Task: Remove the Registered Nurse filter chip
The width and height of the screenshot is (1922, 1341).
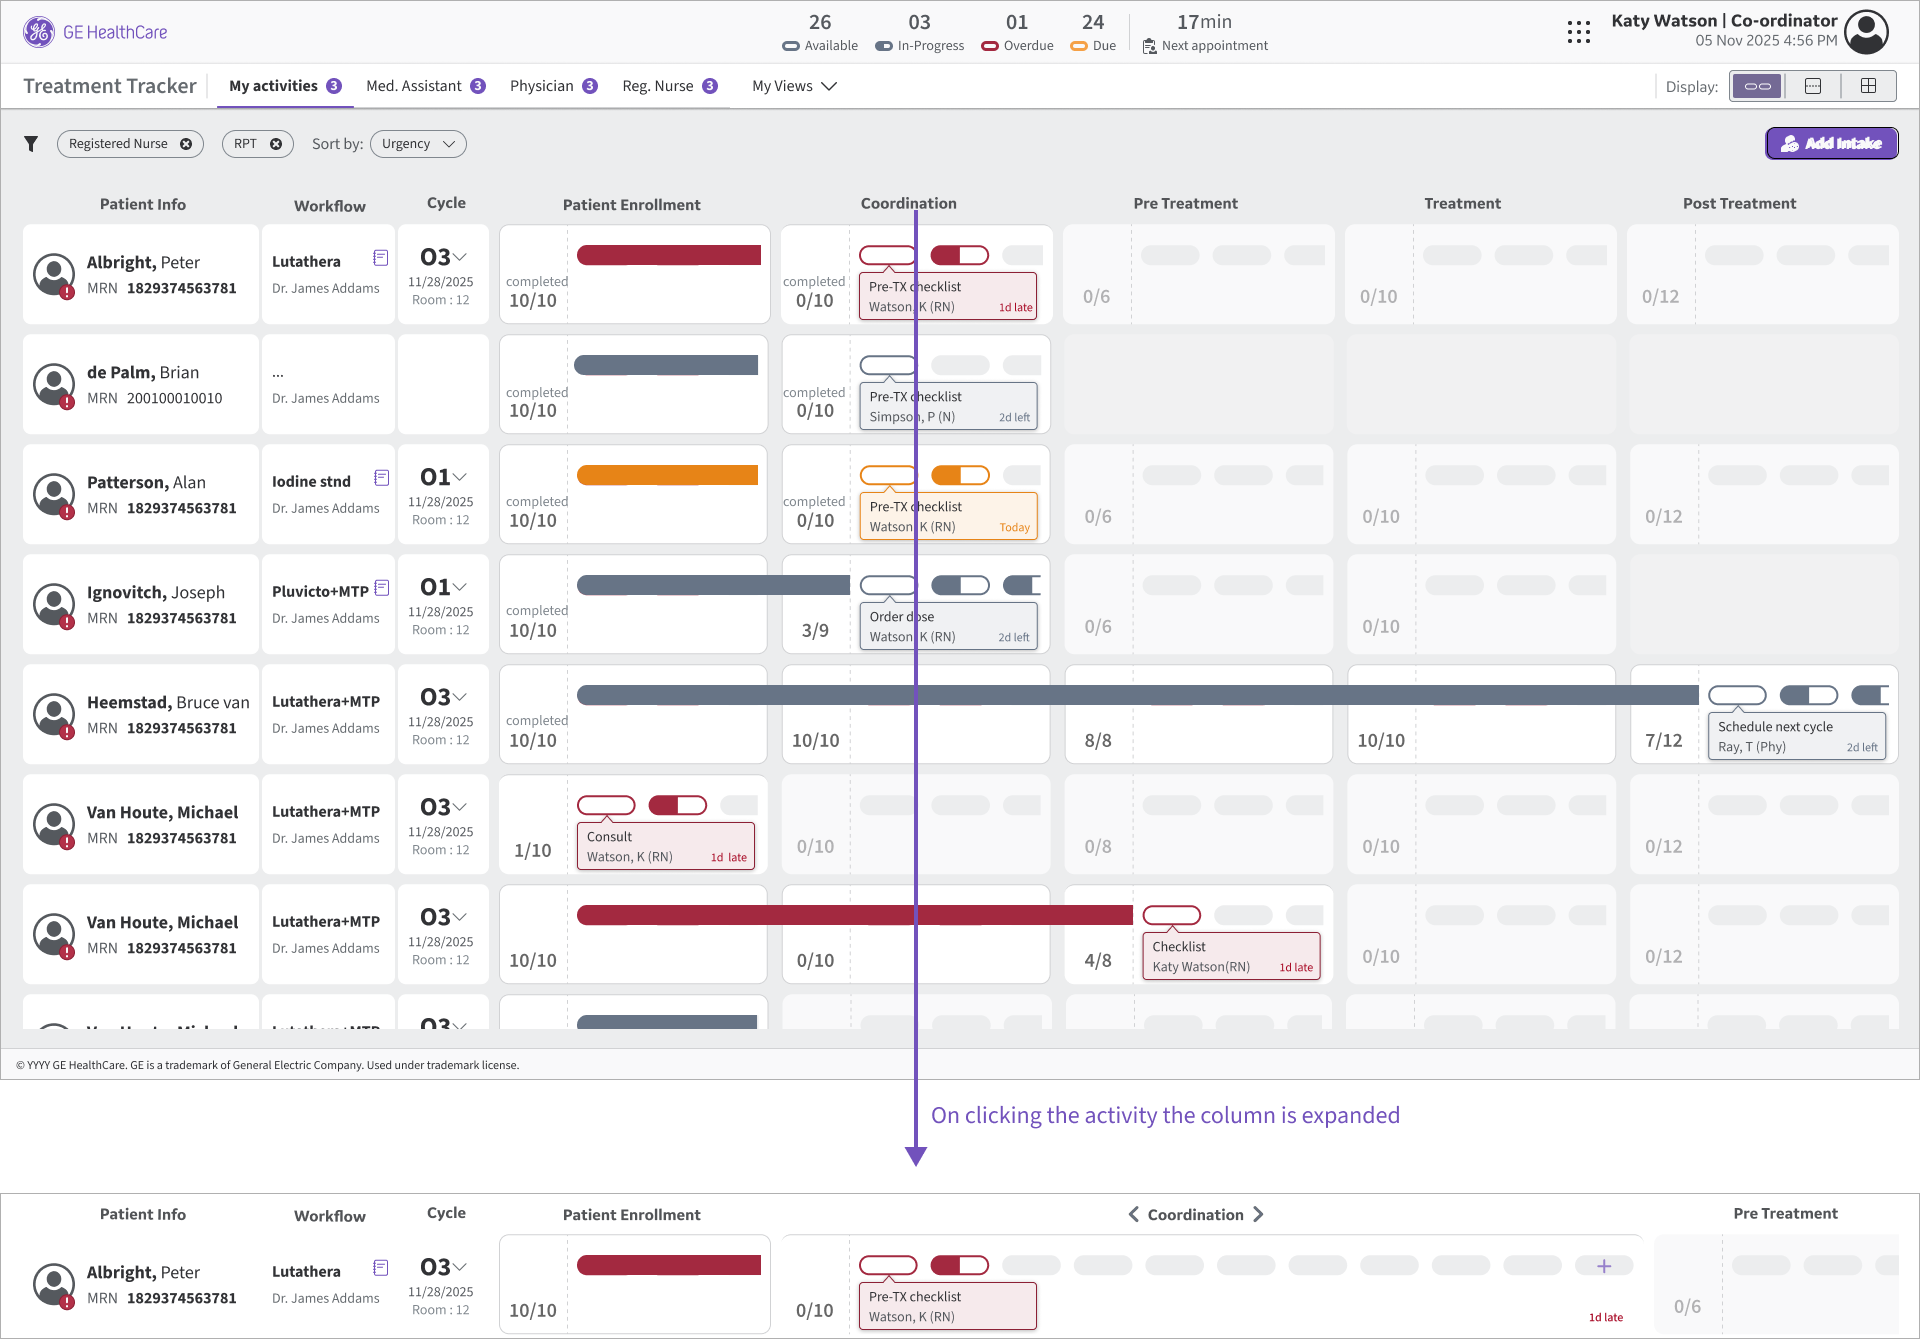Action: 186,144
